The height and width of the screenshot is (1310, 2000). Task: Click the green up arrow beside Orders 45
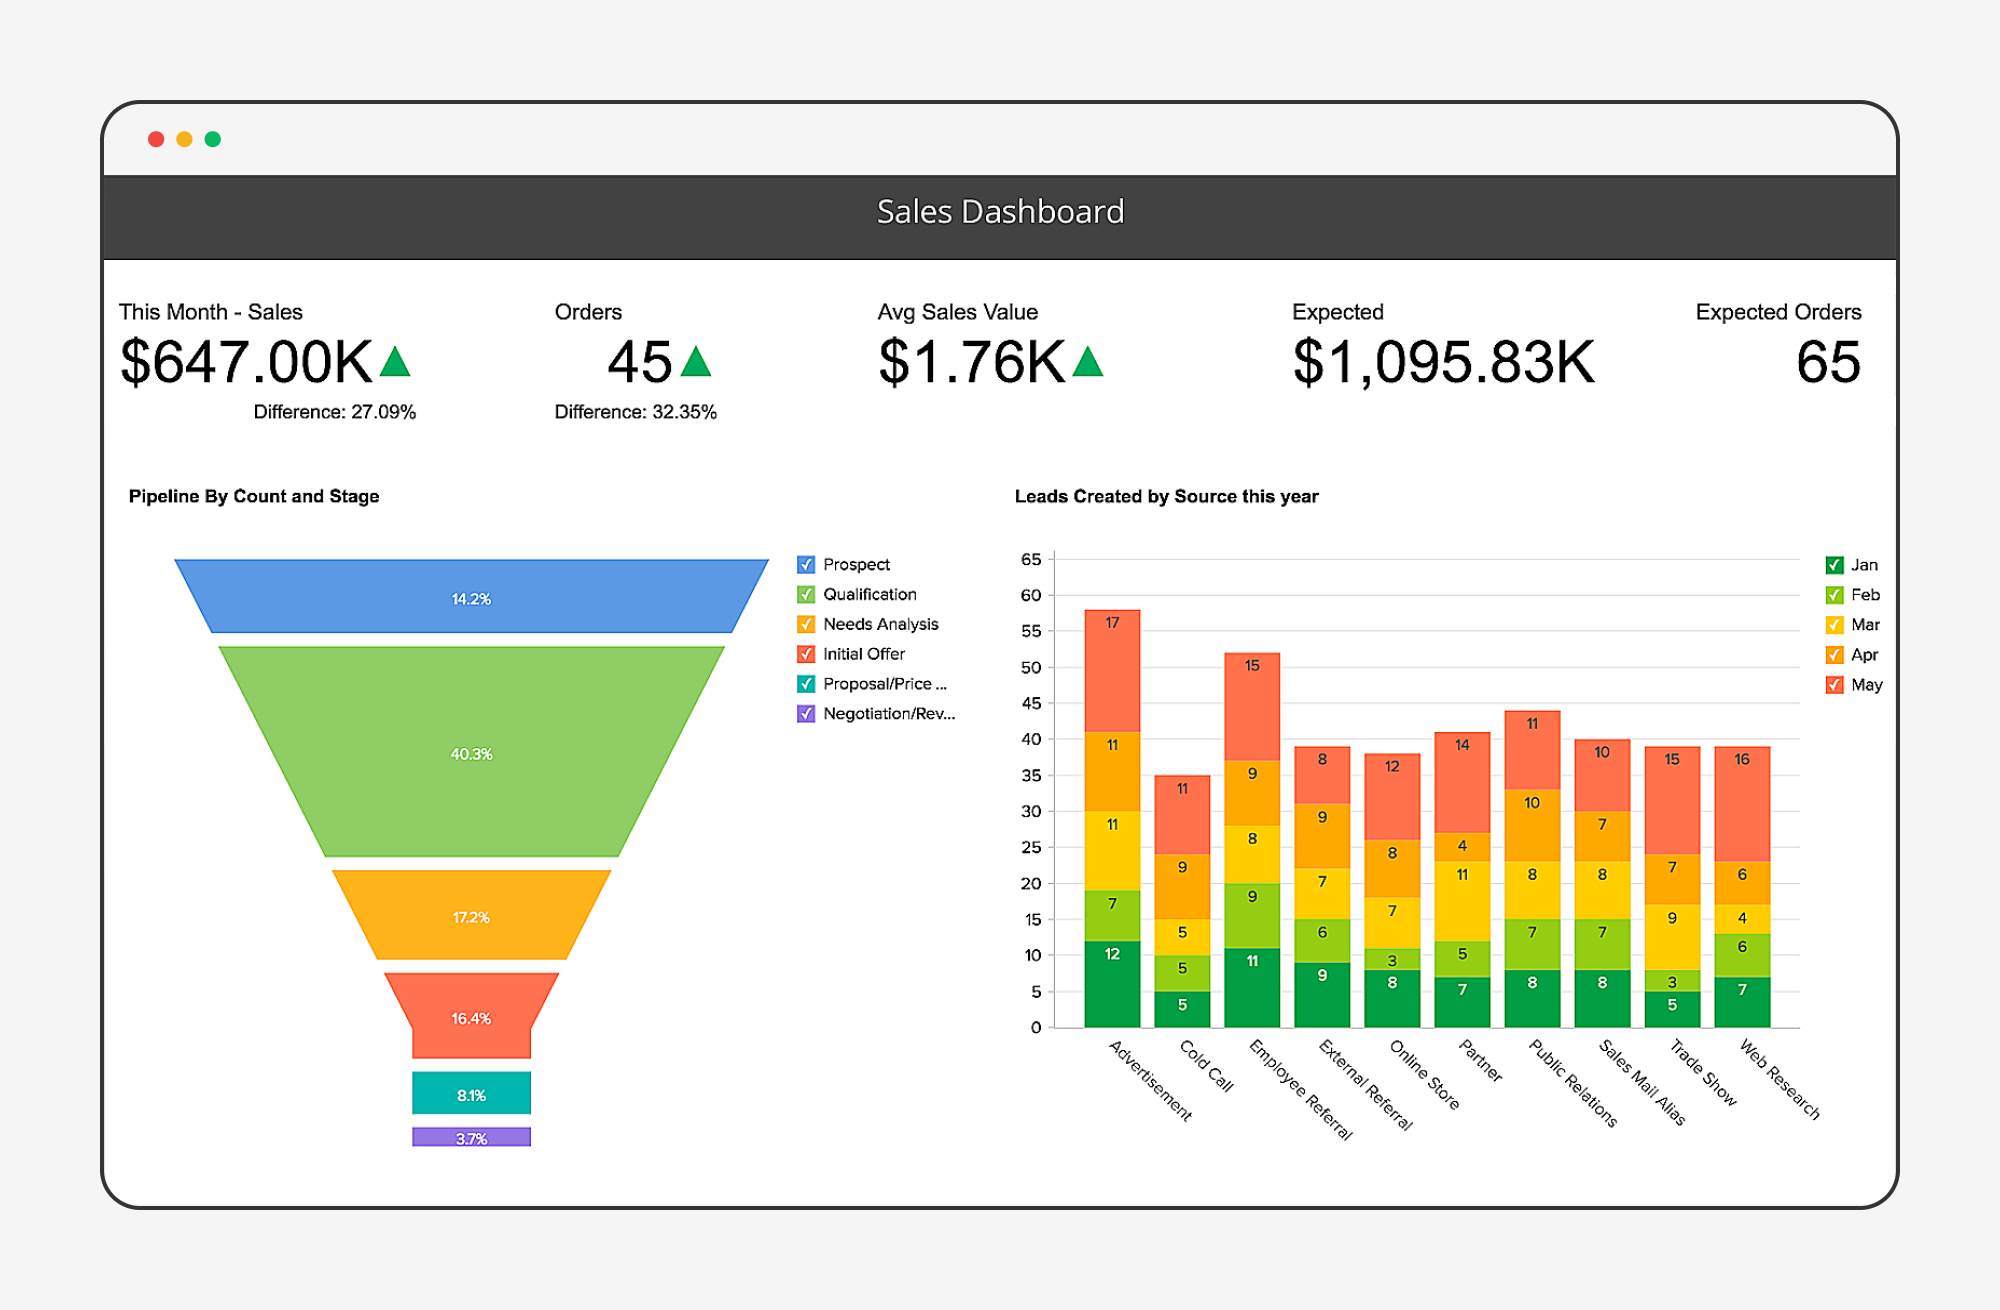click(x=695, y=363)
